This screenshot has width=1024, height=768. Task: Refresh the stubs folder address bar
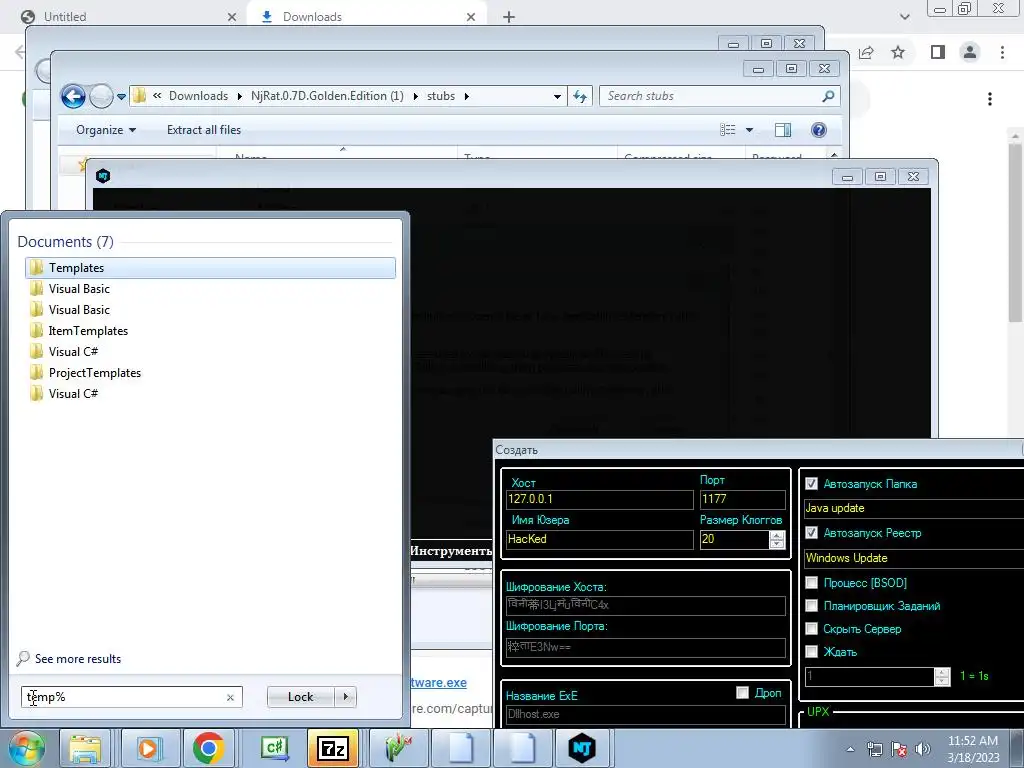580,96
